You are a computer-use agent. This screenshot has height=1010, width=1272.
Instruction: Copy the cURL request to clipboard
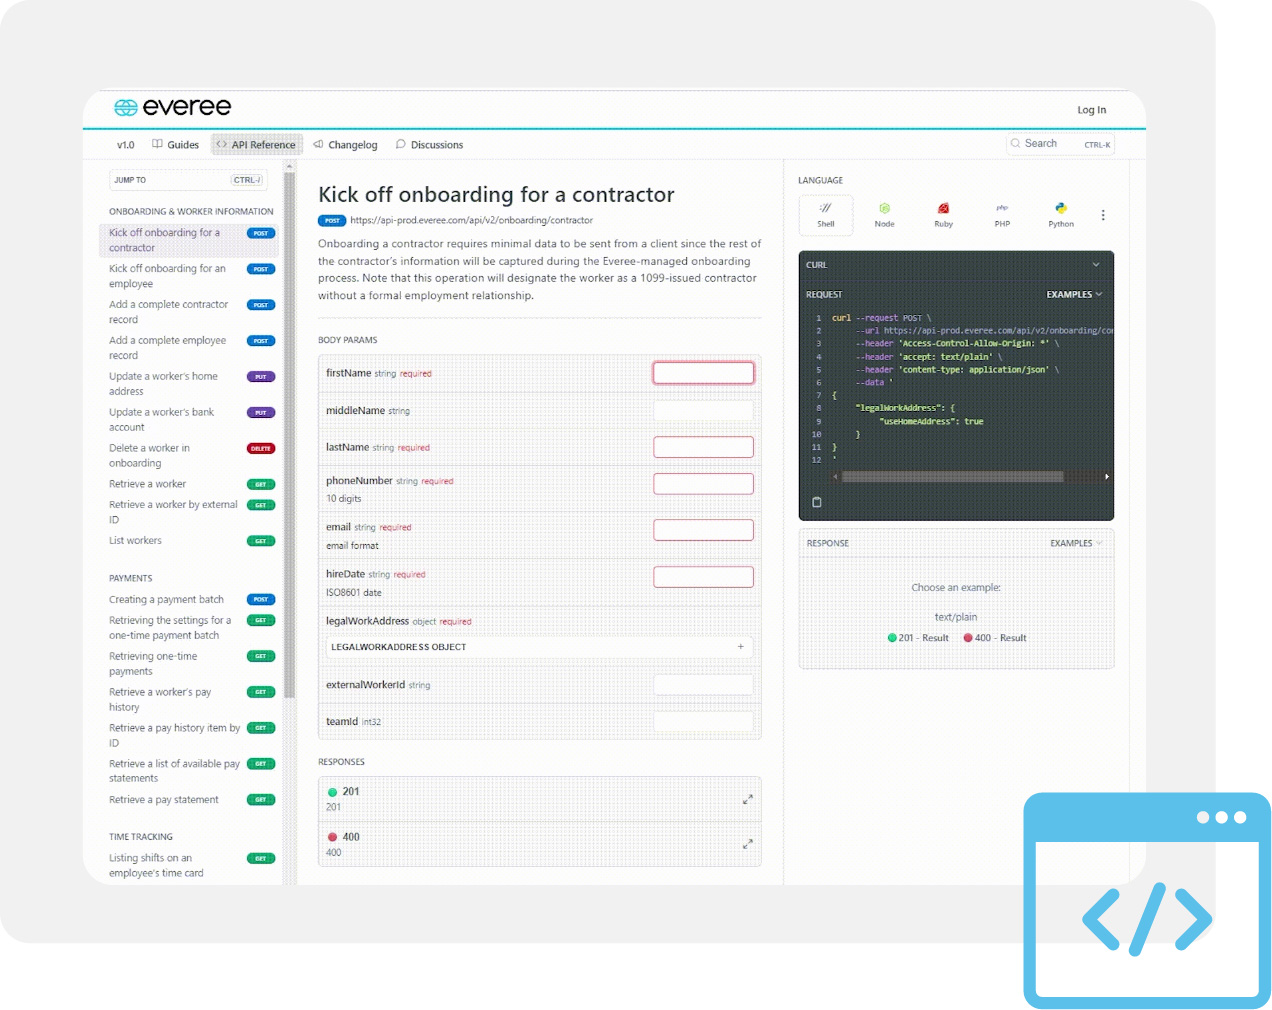point(816,502)
